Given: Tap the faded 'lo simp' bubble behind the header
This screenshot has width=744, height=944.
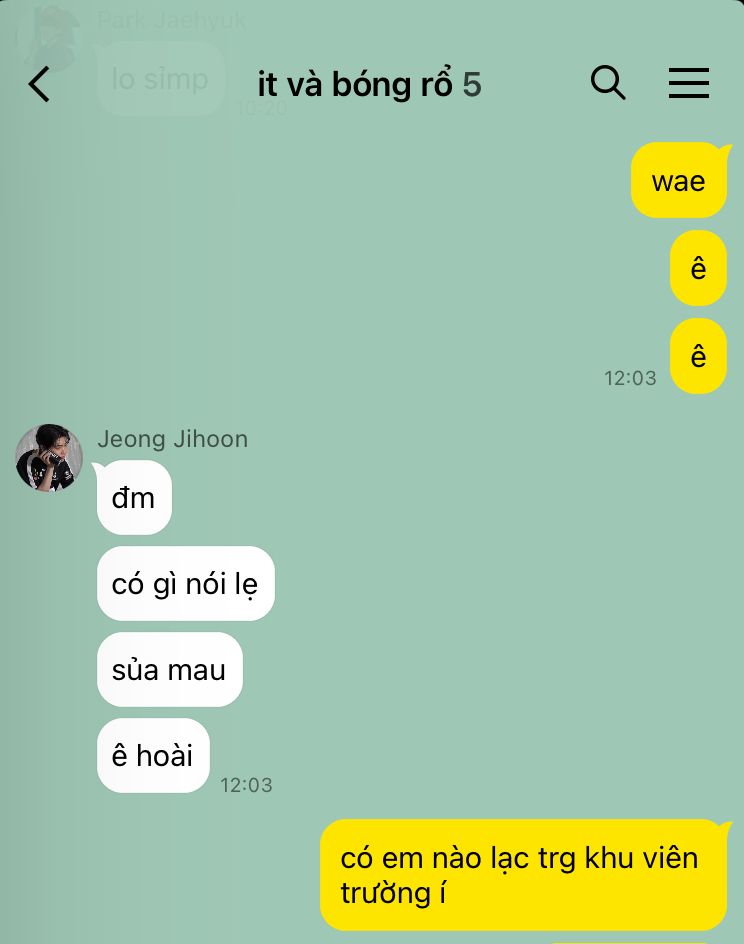Looking at the screenshot, I should click(x=161, y=78).
